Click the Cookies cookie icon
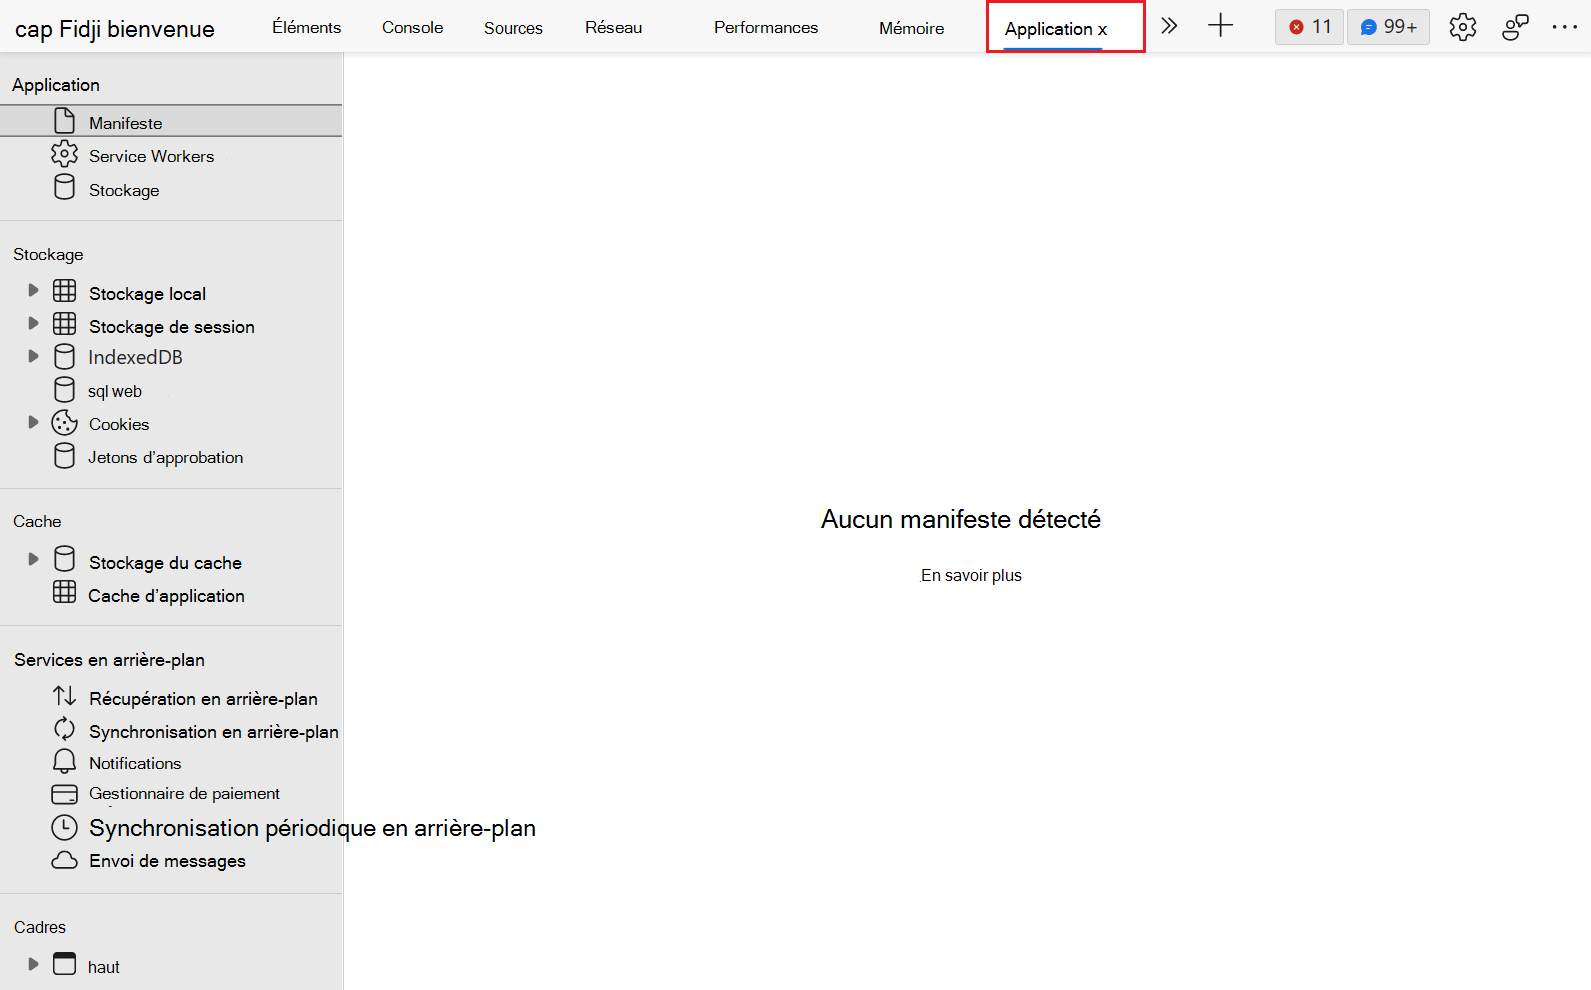The image size is (1591, 990). coord(64,422)
